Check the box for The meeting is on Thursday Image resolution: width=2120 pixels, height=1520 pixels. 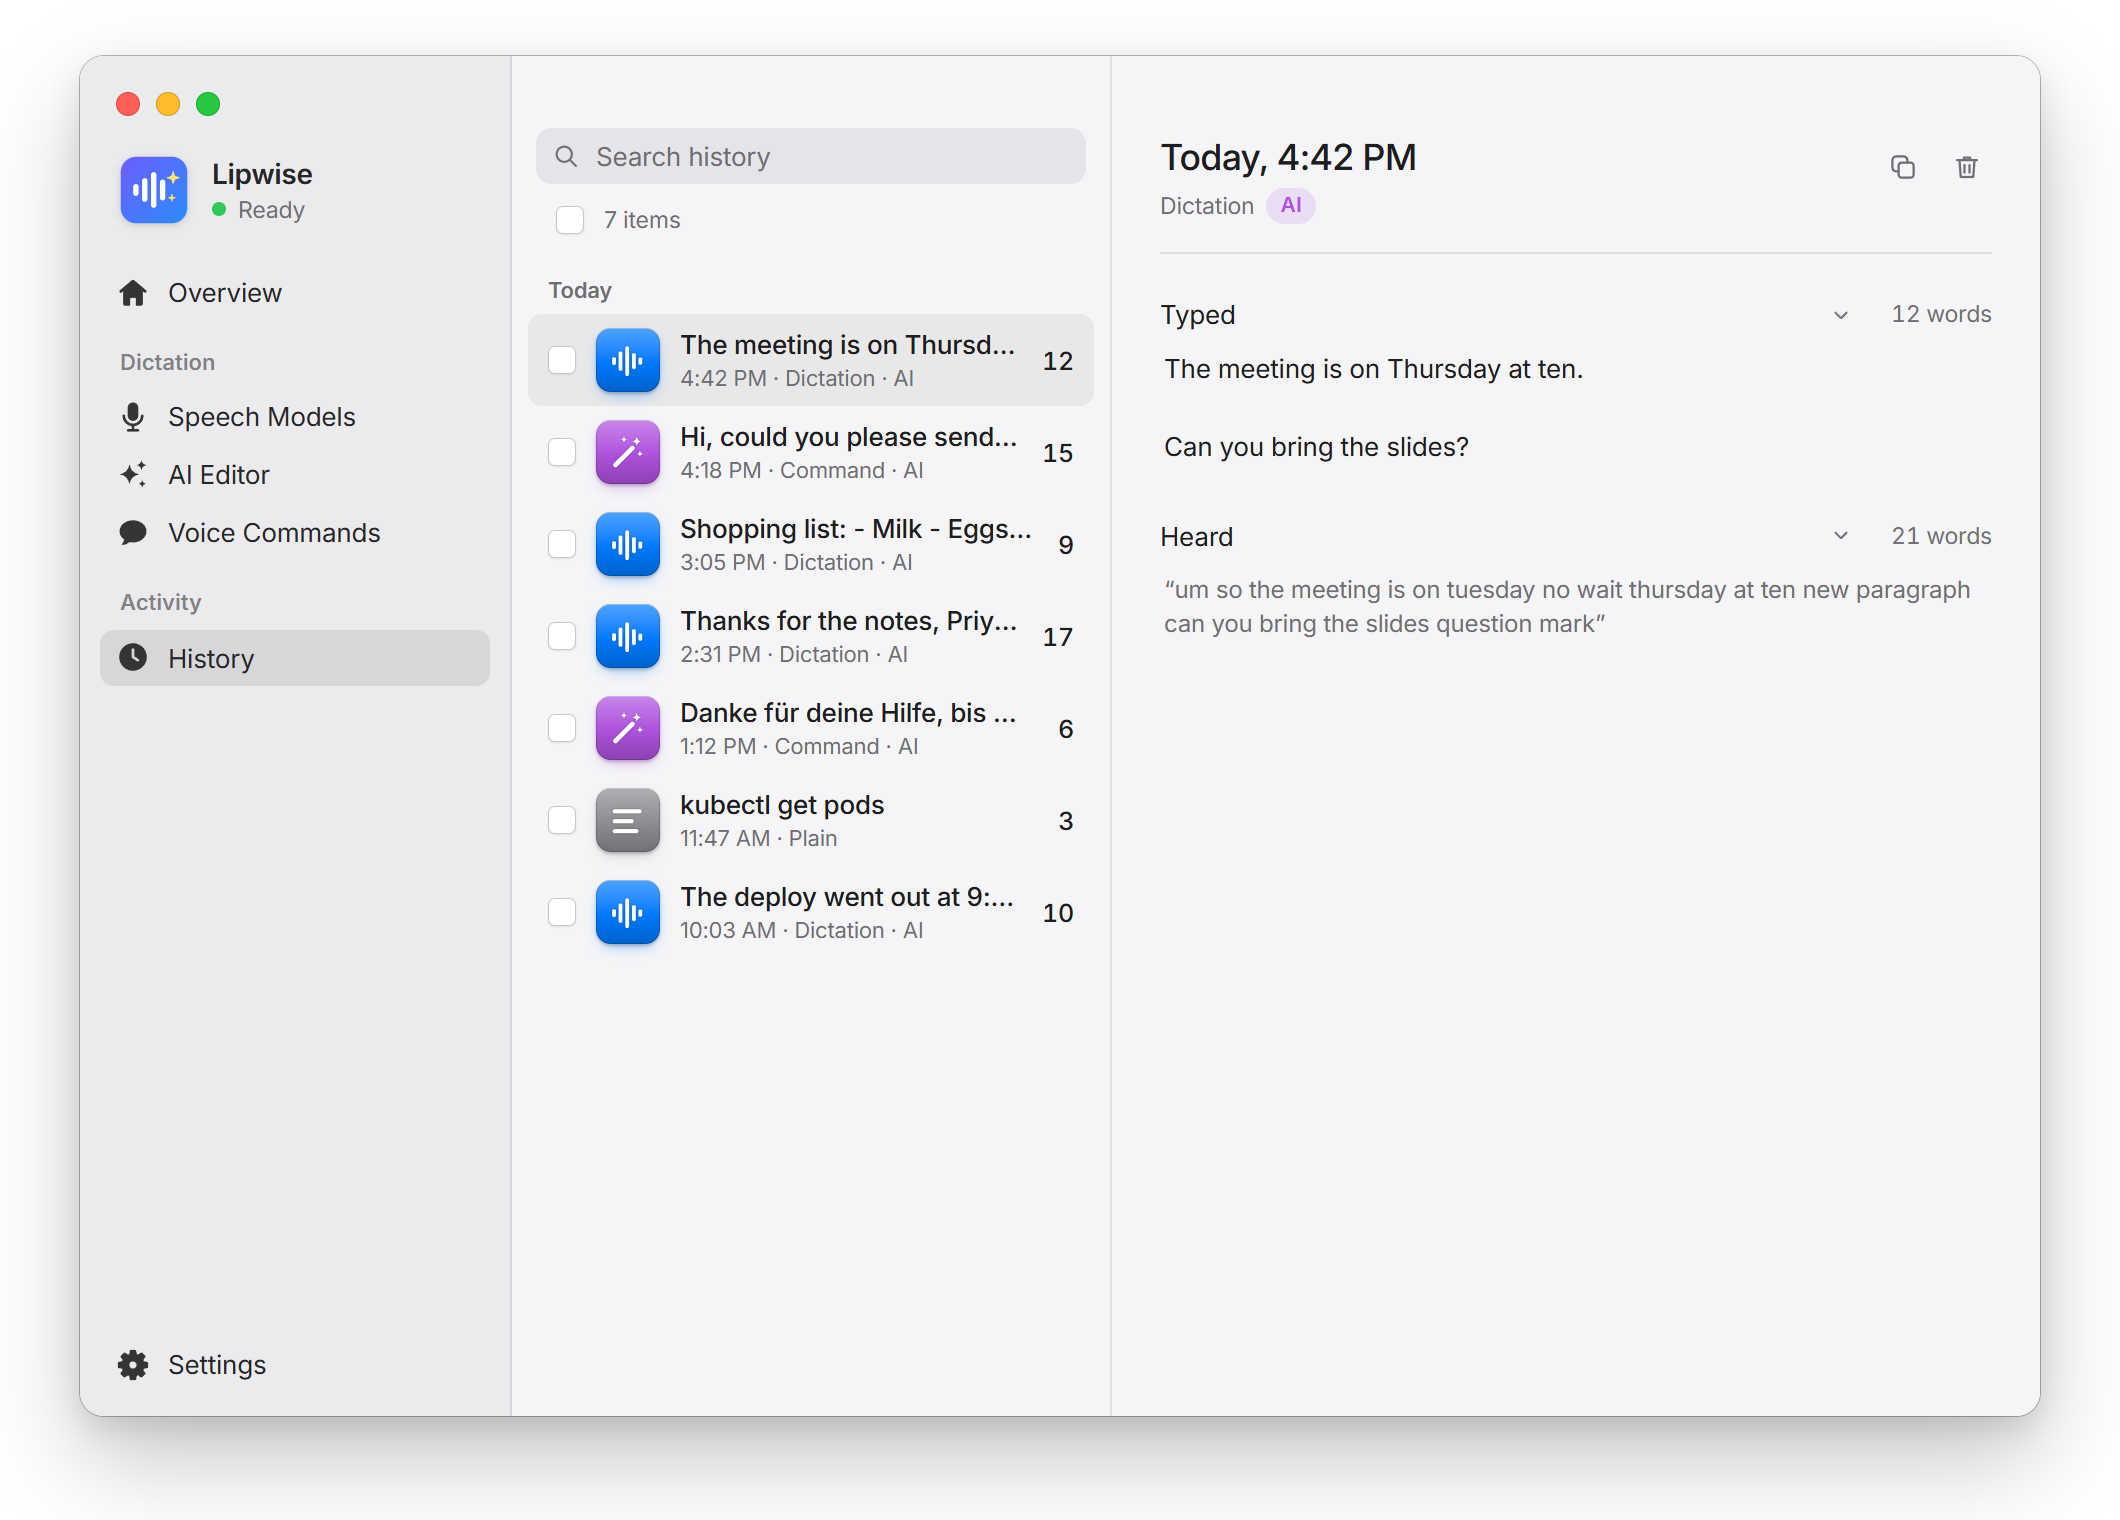click(562, 360)
